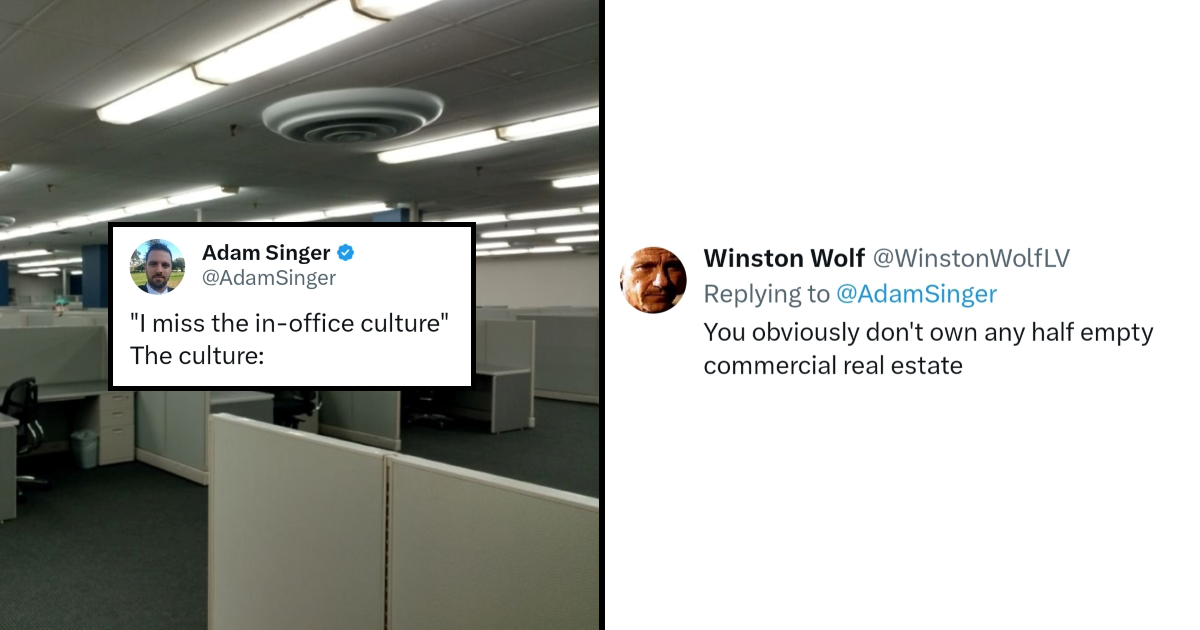Click "The culture:" line in the tweet
The width and height of the screenshot is (1200, 630).
pos(197,354)
